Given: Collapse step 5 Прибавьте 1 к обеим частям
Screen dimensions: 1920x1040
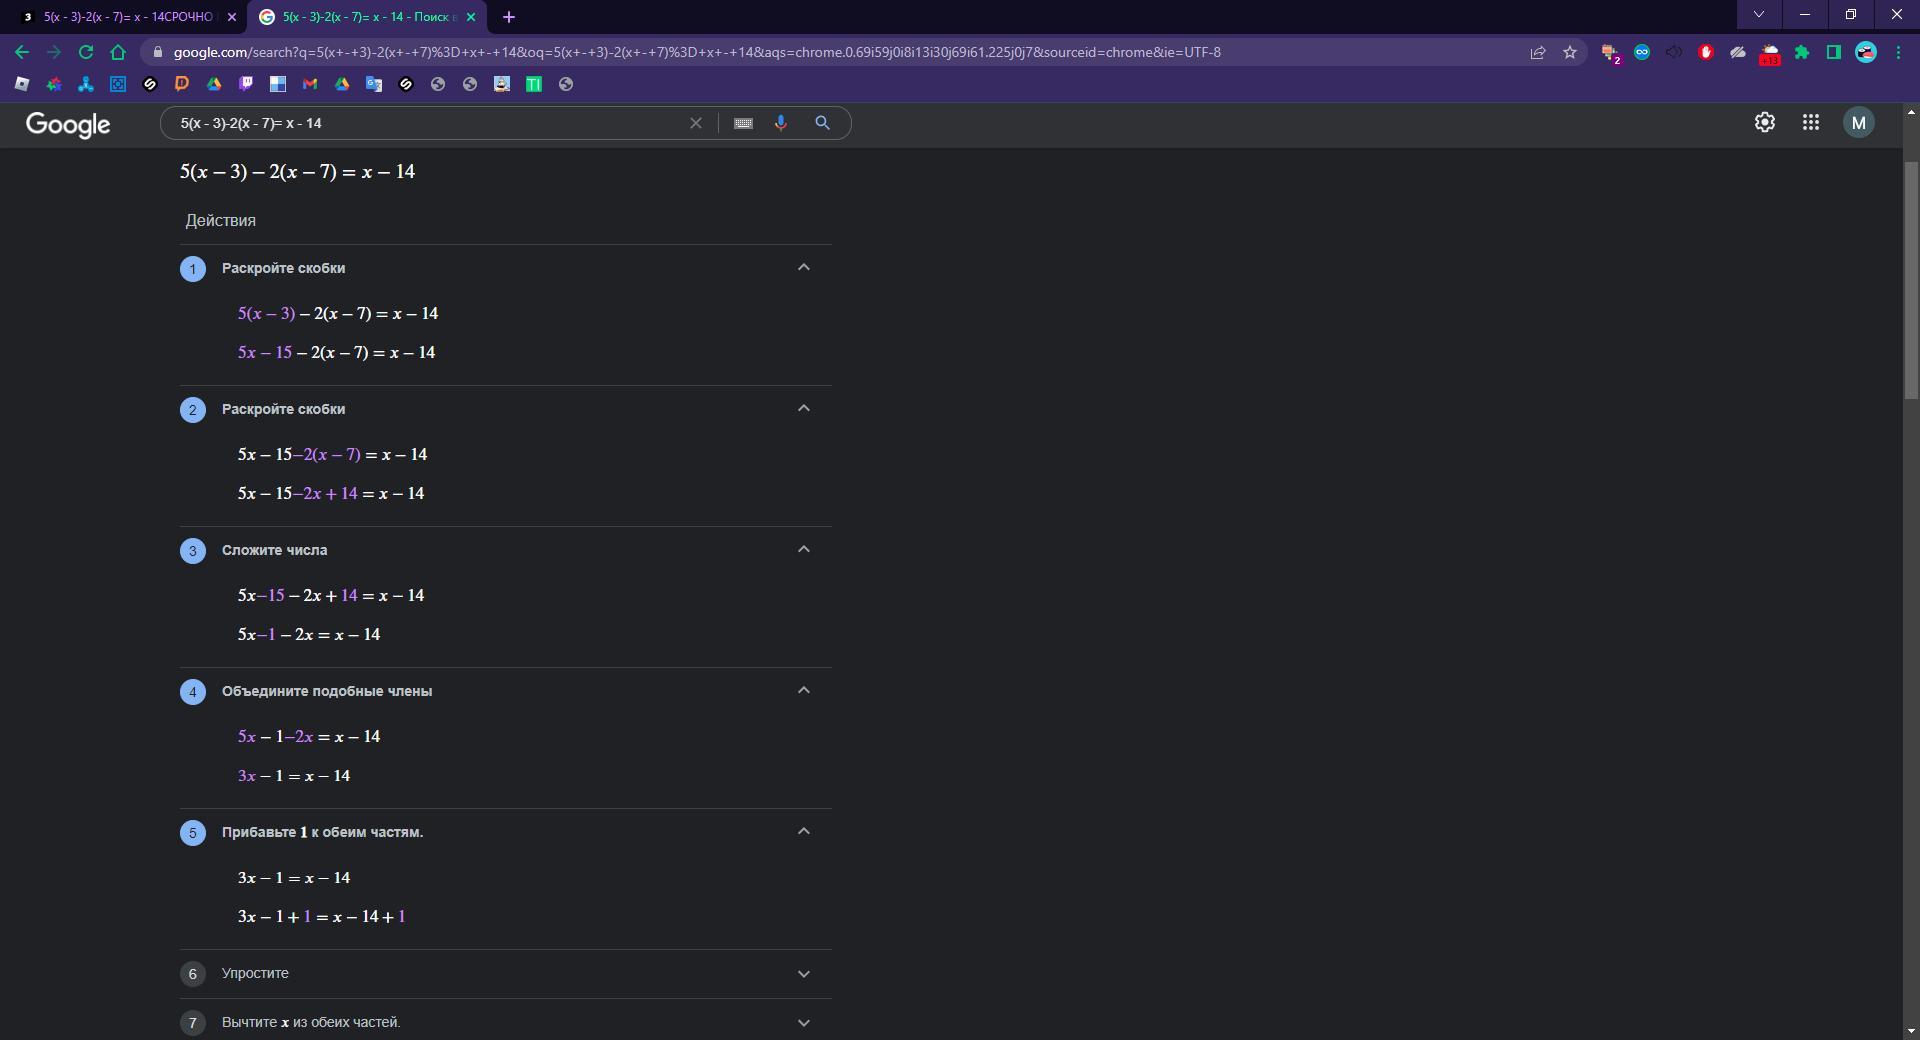Looking at the screenshot, I should pyautogui.click(x=803, y=832).
